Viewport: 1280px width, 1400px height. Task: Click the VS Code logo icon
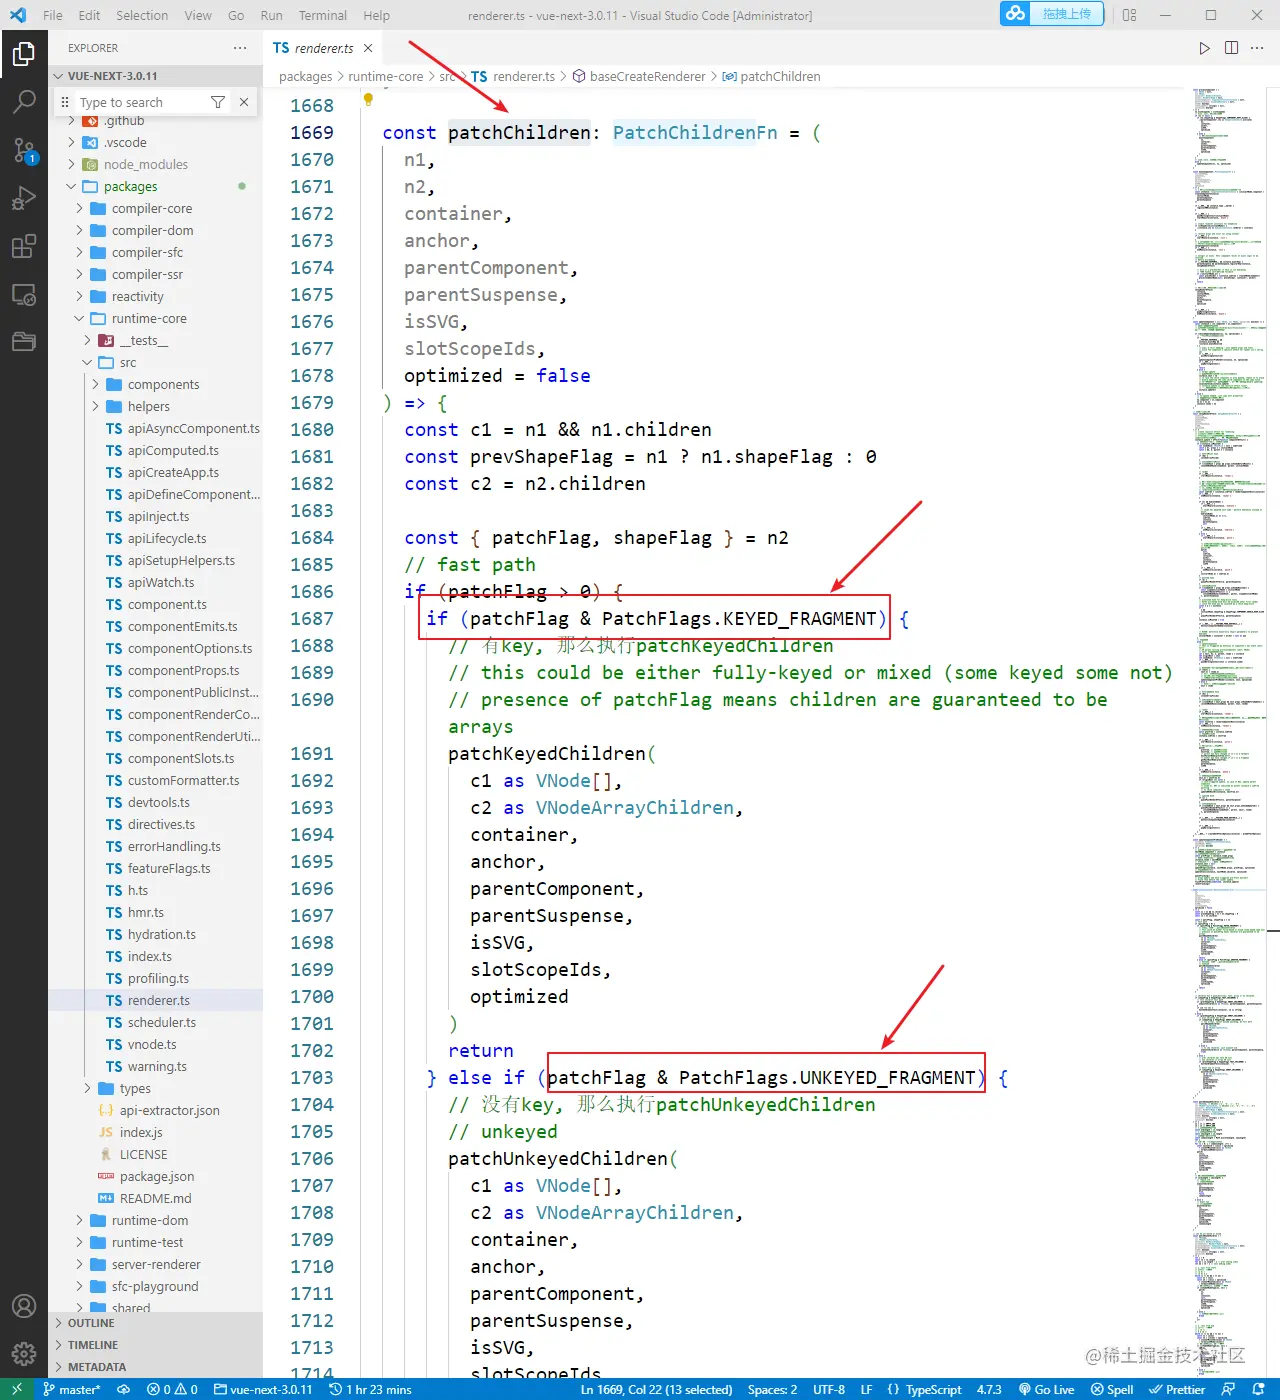[18, 15]
